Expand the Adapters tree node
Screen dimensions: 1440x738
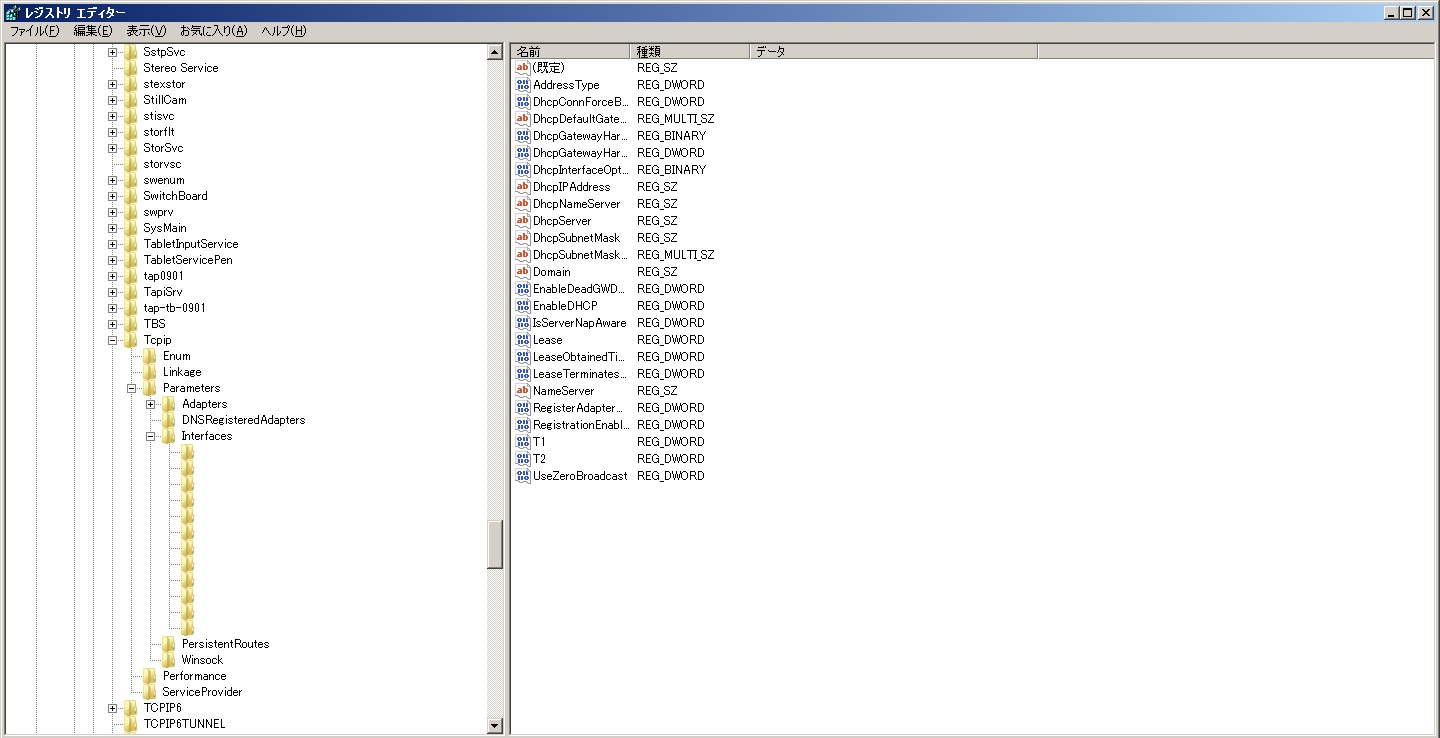tap(151, 404)
